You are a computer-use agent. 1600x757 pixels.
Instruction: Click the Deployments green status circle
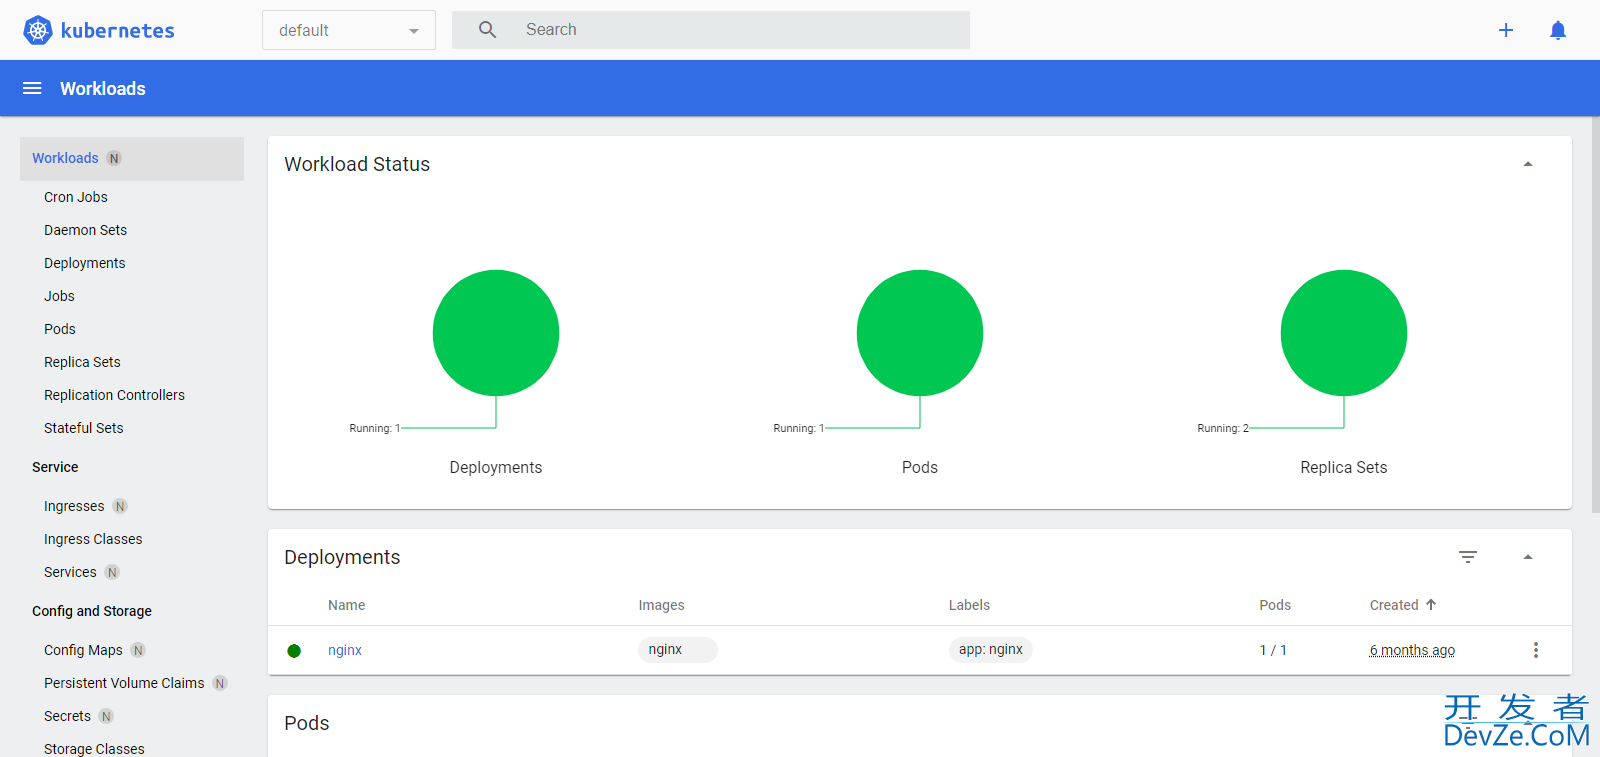(x=496, y=333)
